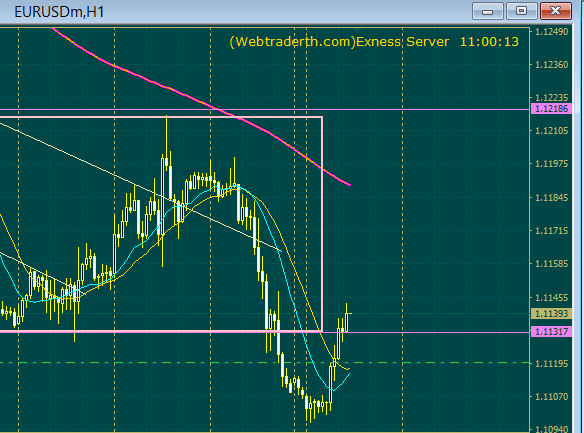
Task: Select the 1.12186 pink price label
Action: click(551, 109)
